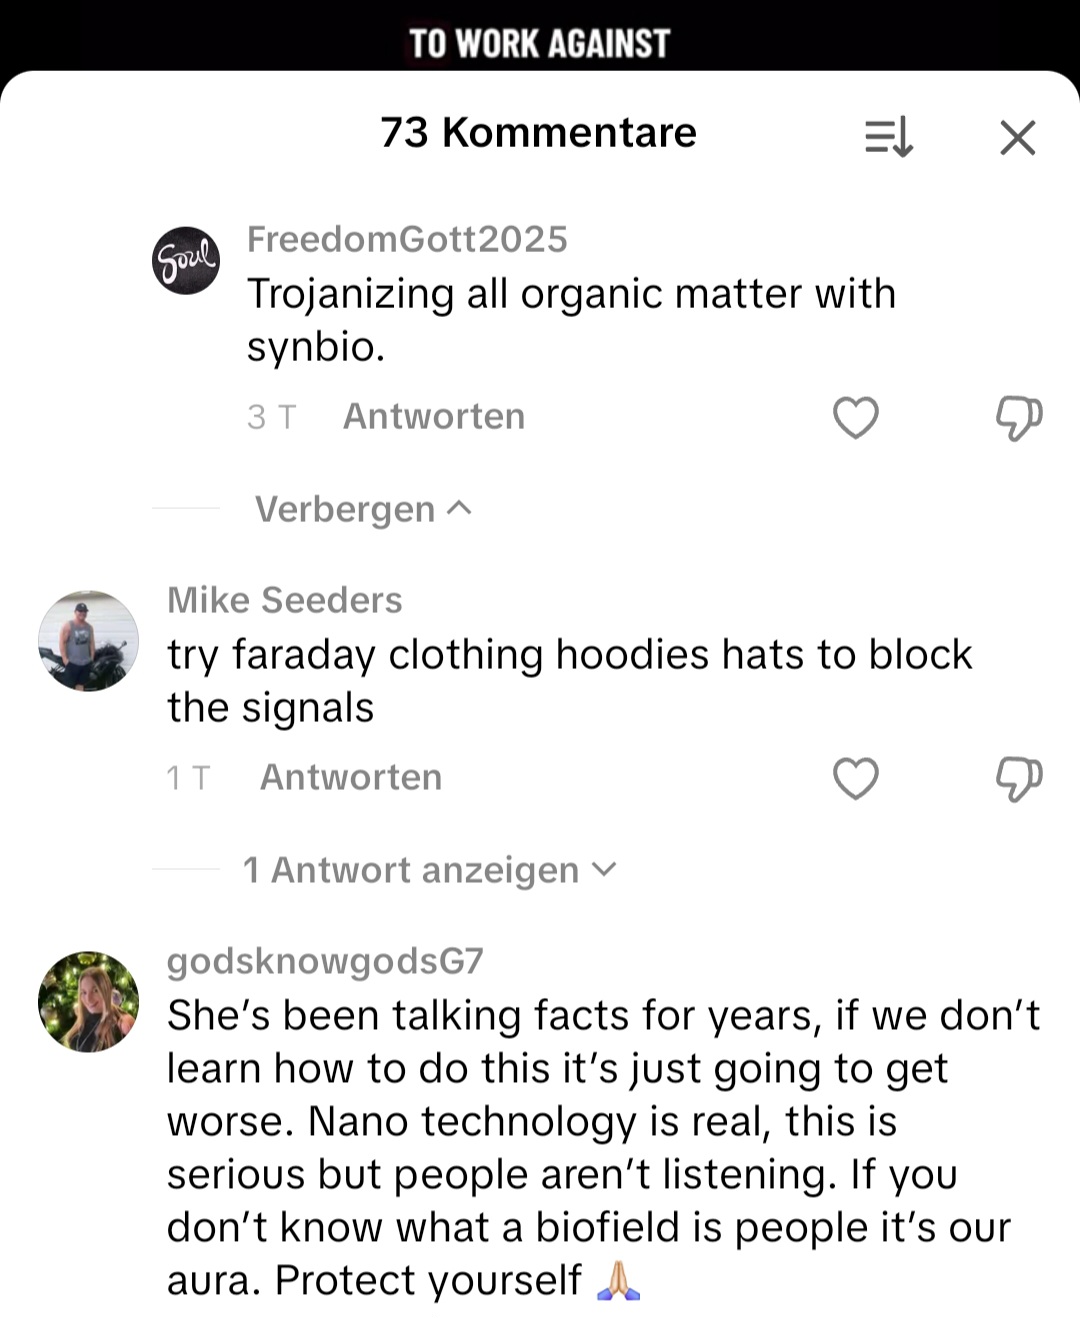This screenshot has width=1080, height=1318.
Task: Like FreedomGott2025's comment with heart
Action: click(855, 417)
